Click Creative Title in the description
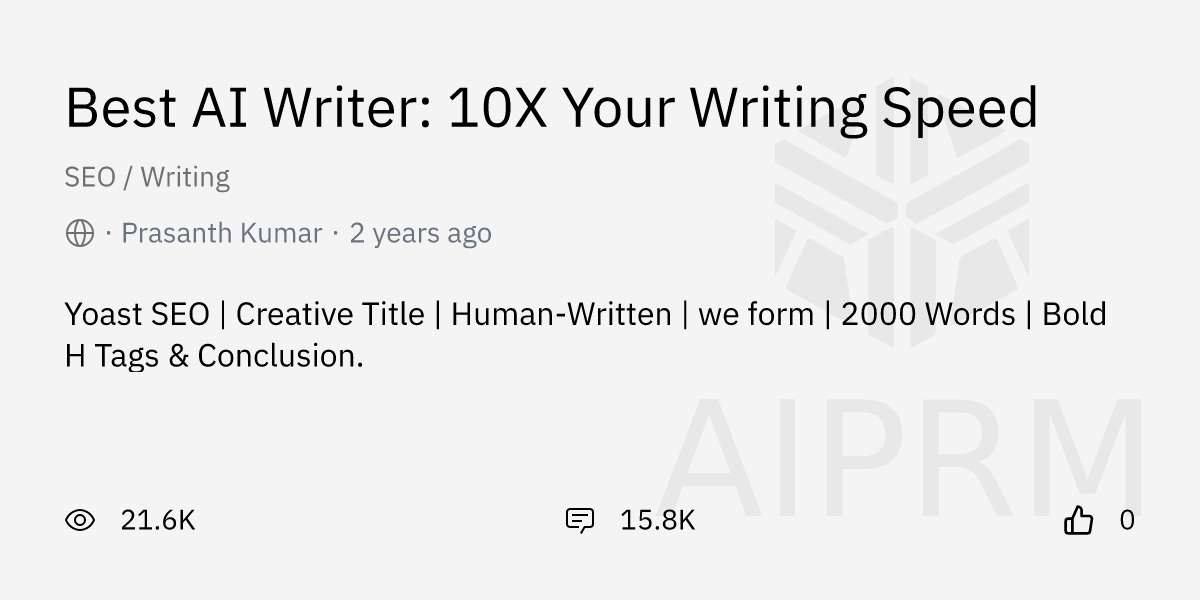Viewport: 1200px width, 600px height. click(x=330, y=314)
